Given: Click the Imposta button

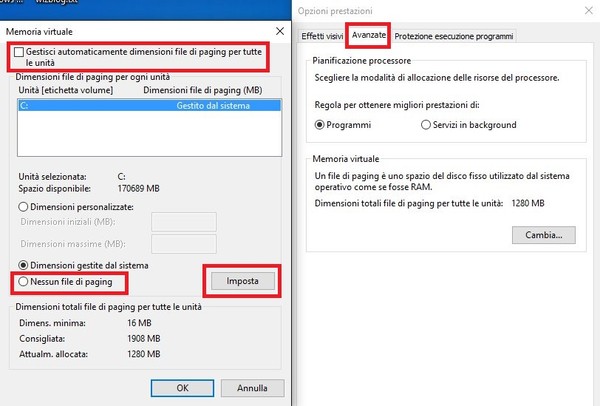Looking at the screenshot, I should pos(243,281).
